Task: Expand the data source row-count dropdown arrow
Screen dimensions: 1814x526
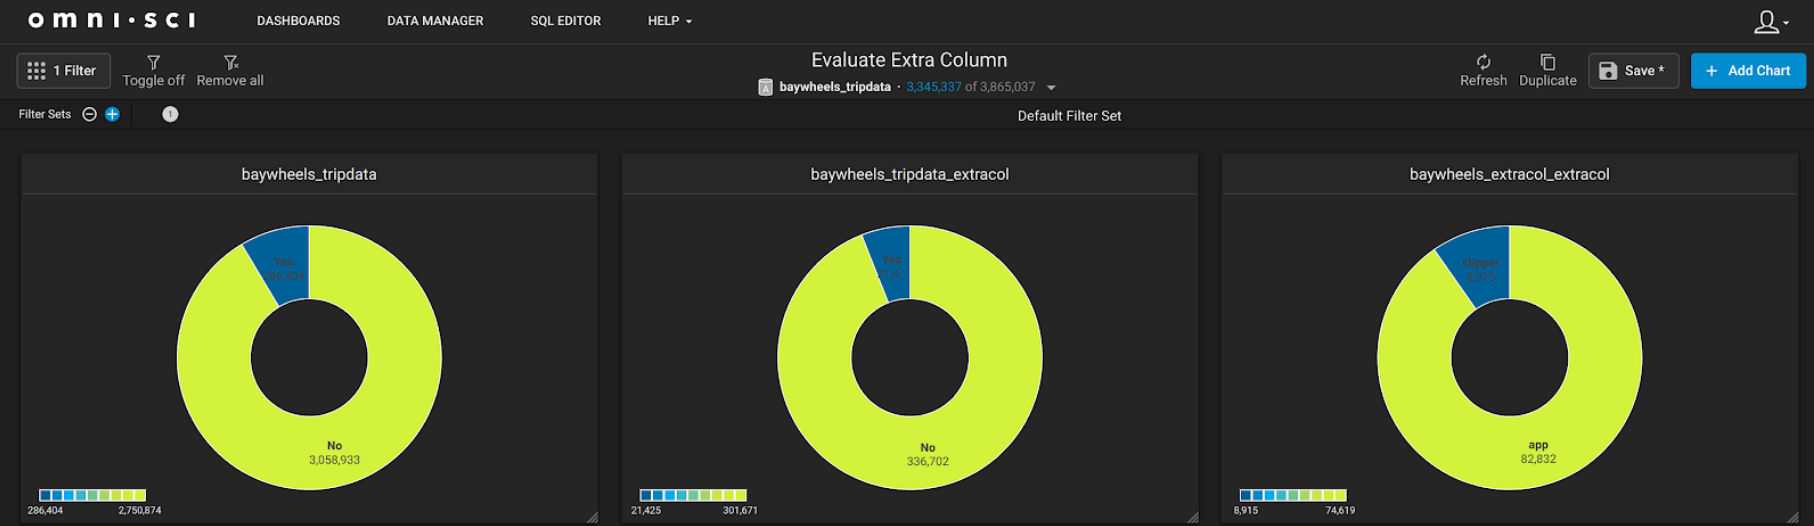Action: click(1051, 88)
